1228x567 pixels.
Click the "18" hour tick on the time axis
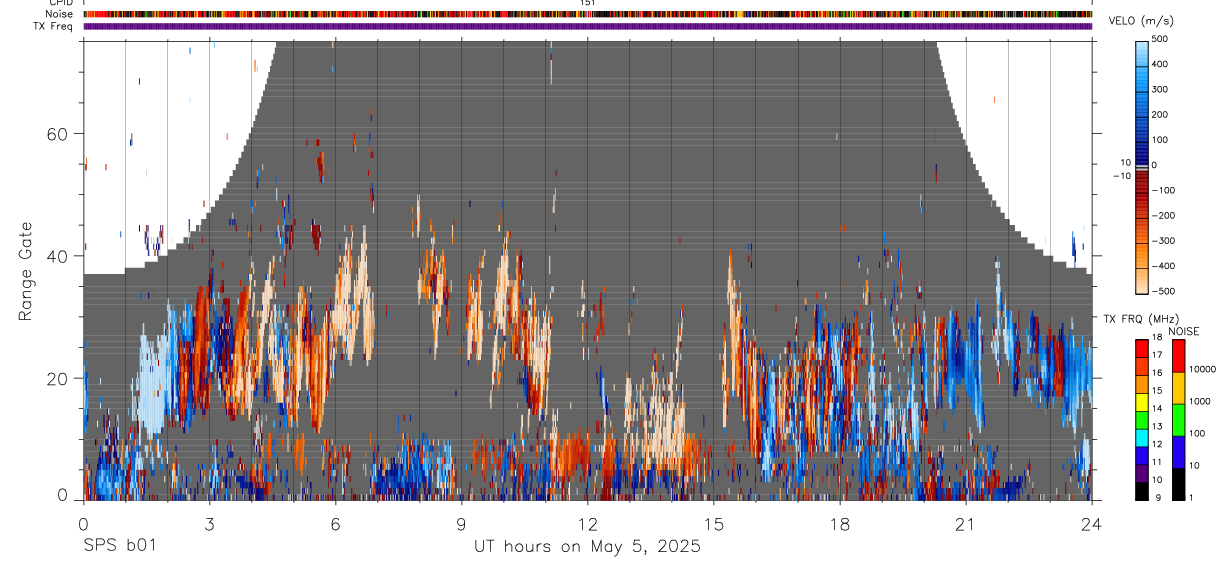tap(839, 523)
